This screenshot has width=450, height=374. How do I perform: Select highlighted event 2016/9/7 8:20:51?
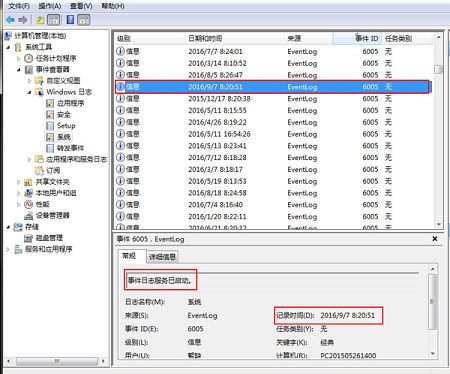(x=272, y=87)
